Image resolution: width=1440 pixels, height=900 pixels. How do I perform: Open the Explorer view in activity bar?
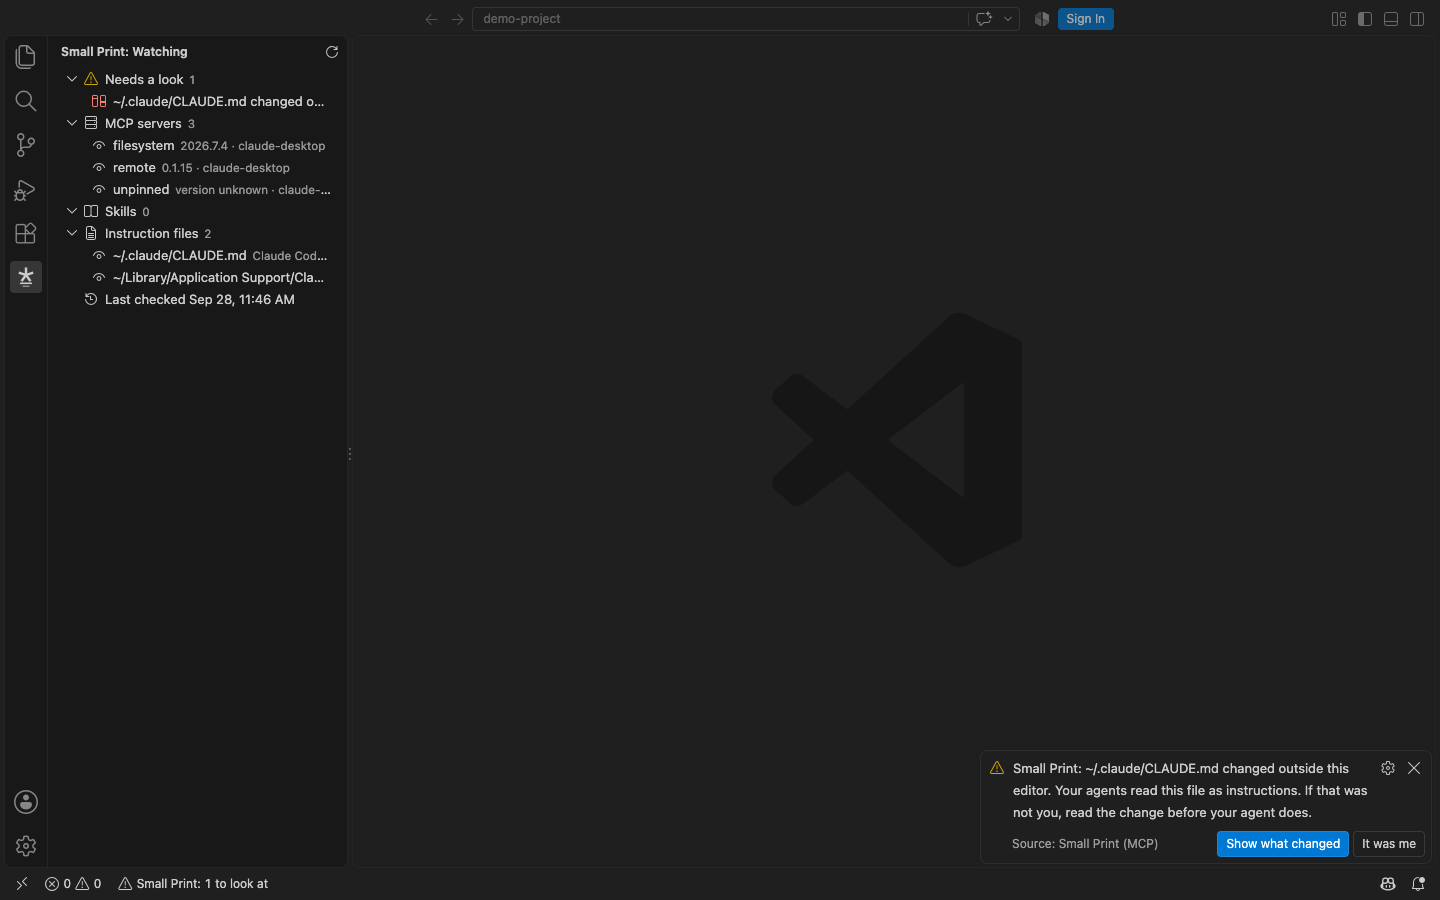pos(26,57)
